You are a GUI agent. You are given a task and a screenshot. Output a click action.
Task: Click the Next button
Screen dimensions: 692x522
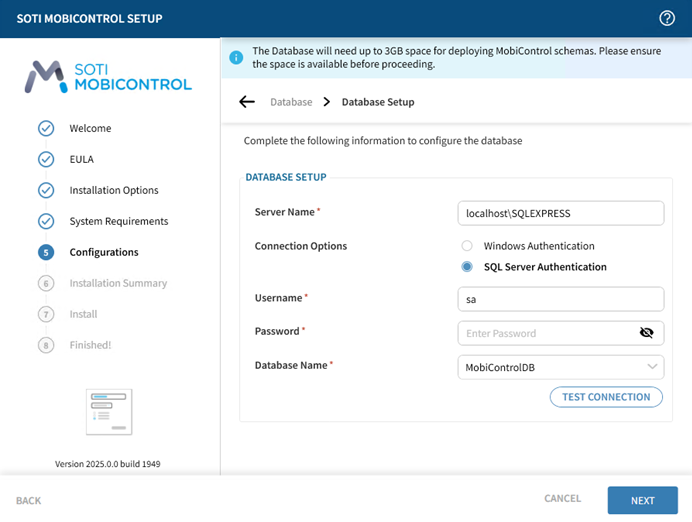point(642,500)
